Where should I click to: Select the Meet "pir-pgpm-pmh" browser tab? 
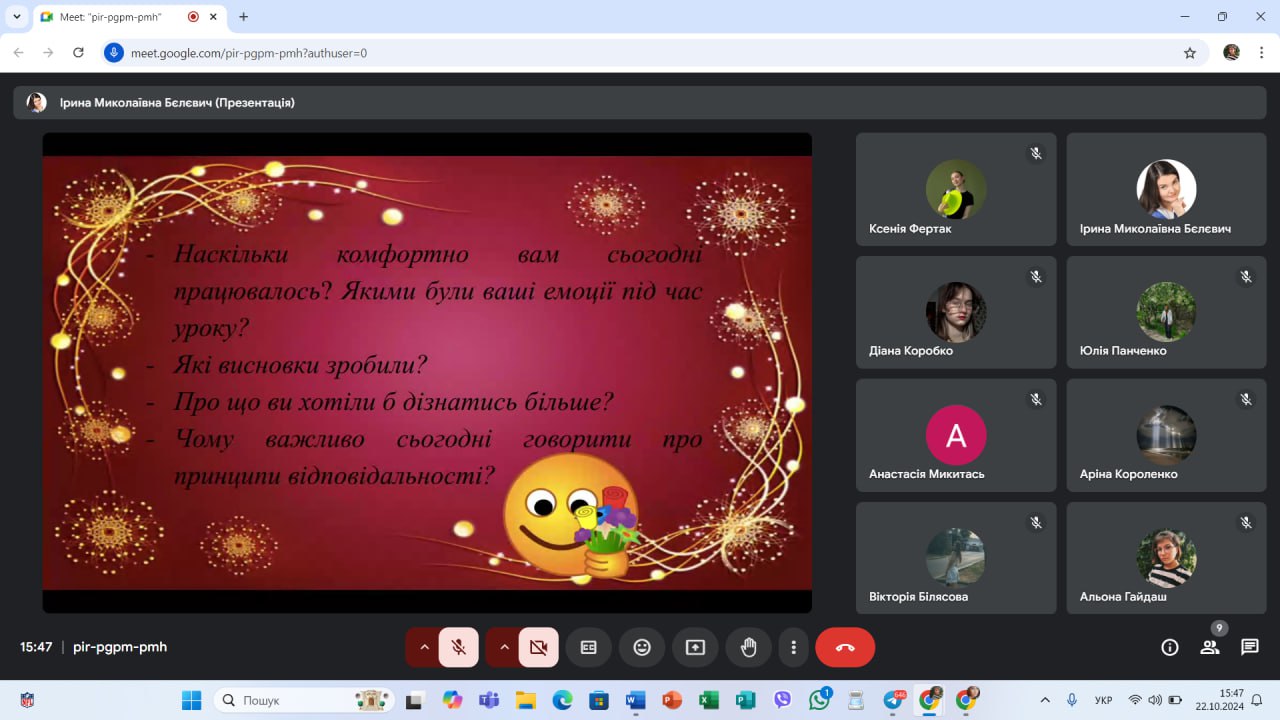115,17
